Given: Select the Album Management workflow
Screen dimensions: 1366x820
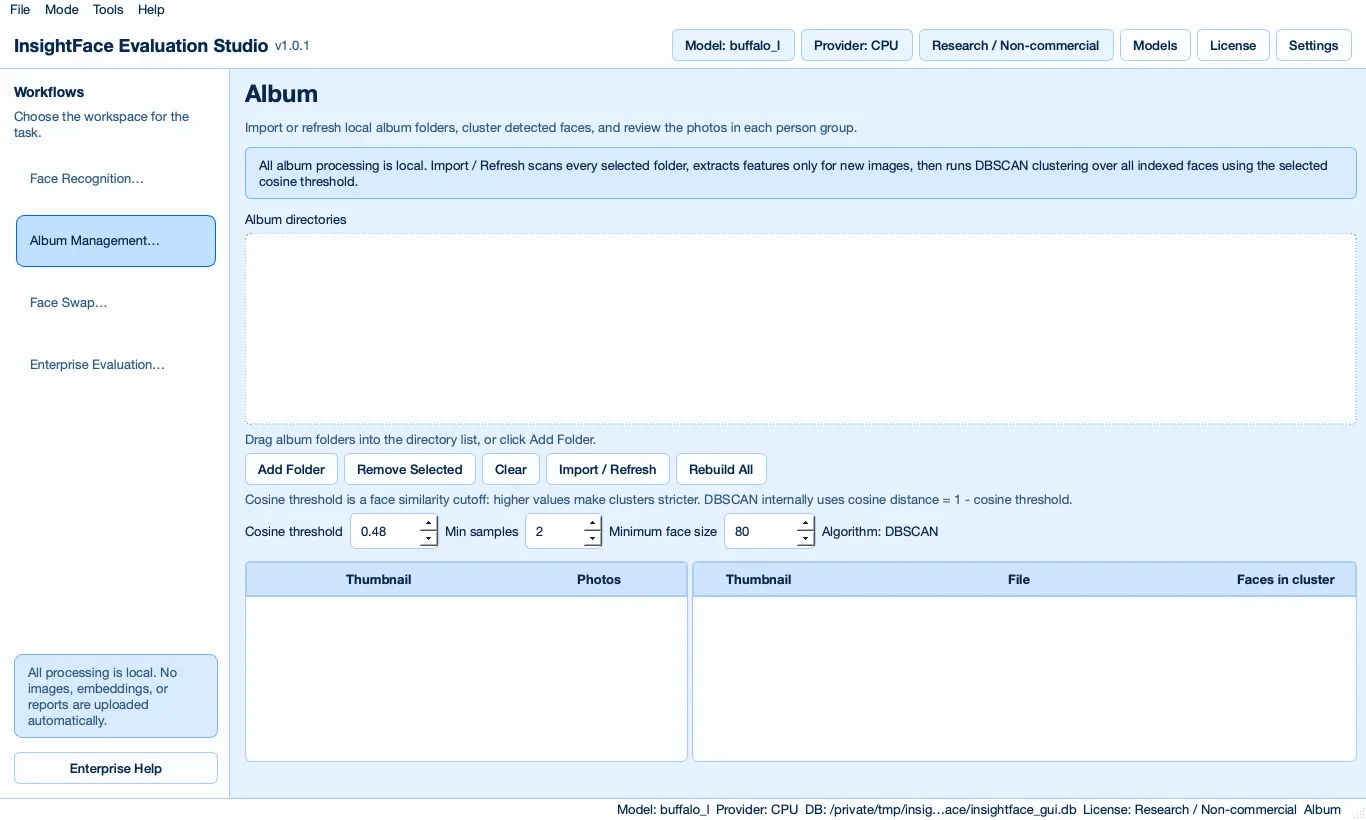Looking at the screenshot, I should [x=116, y=241].
